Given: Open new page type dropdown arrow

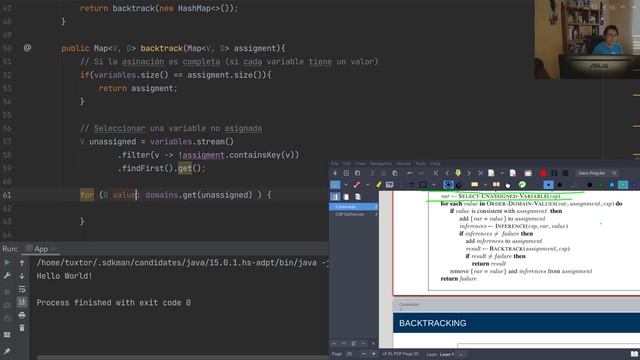Looking at the screenshot, I should point(502,173).
